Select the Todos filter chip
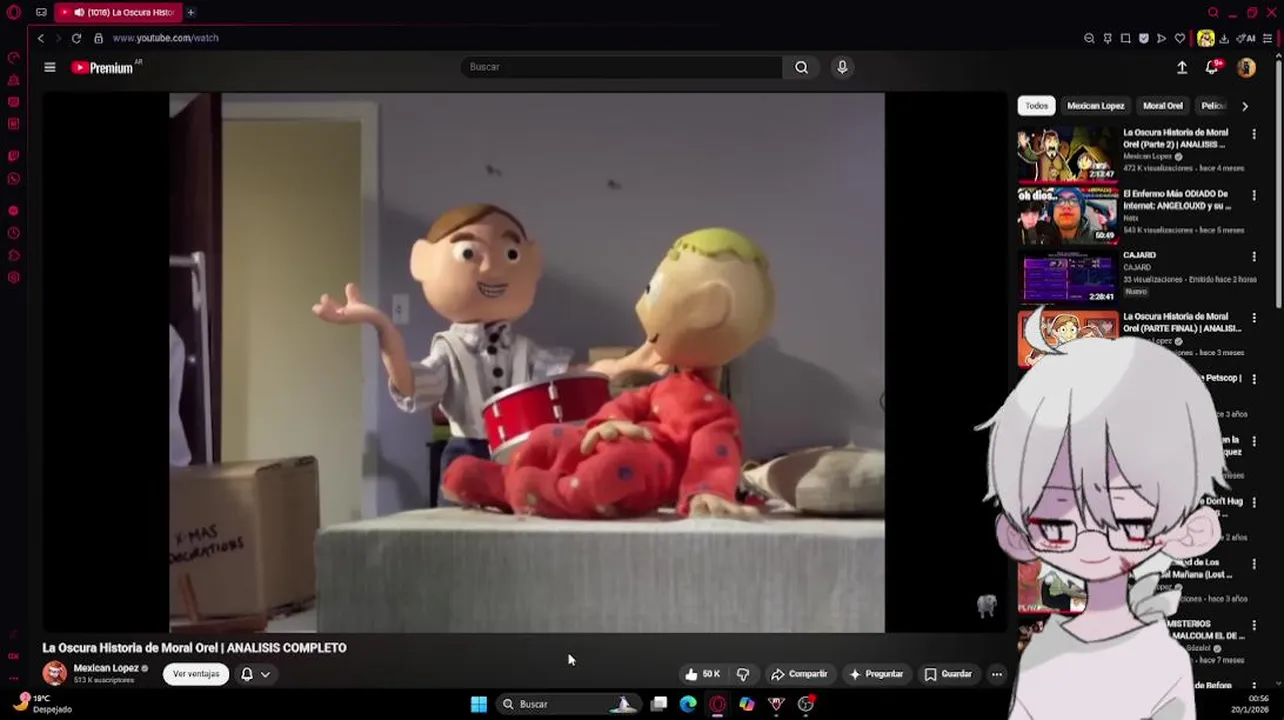1284x720 pixels. coord(1036,105)
